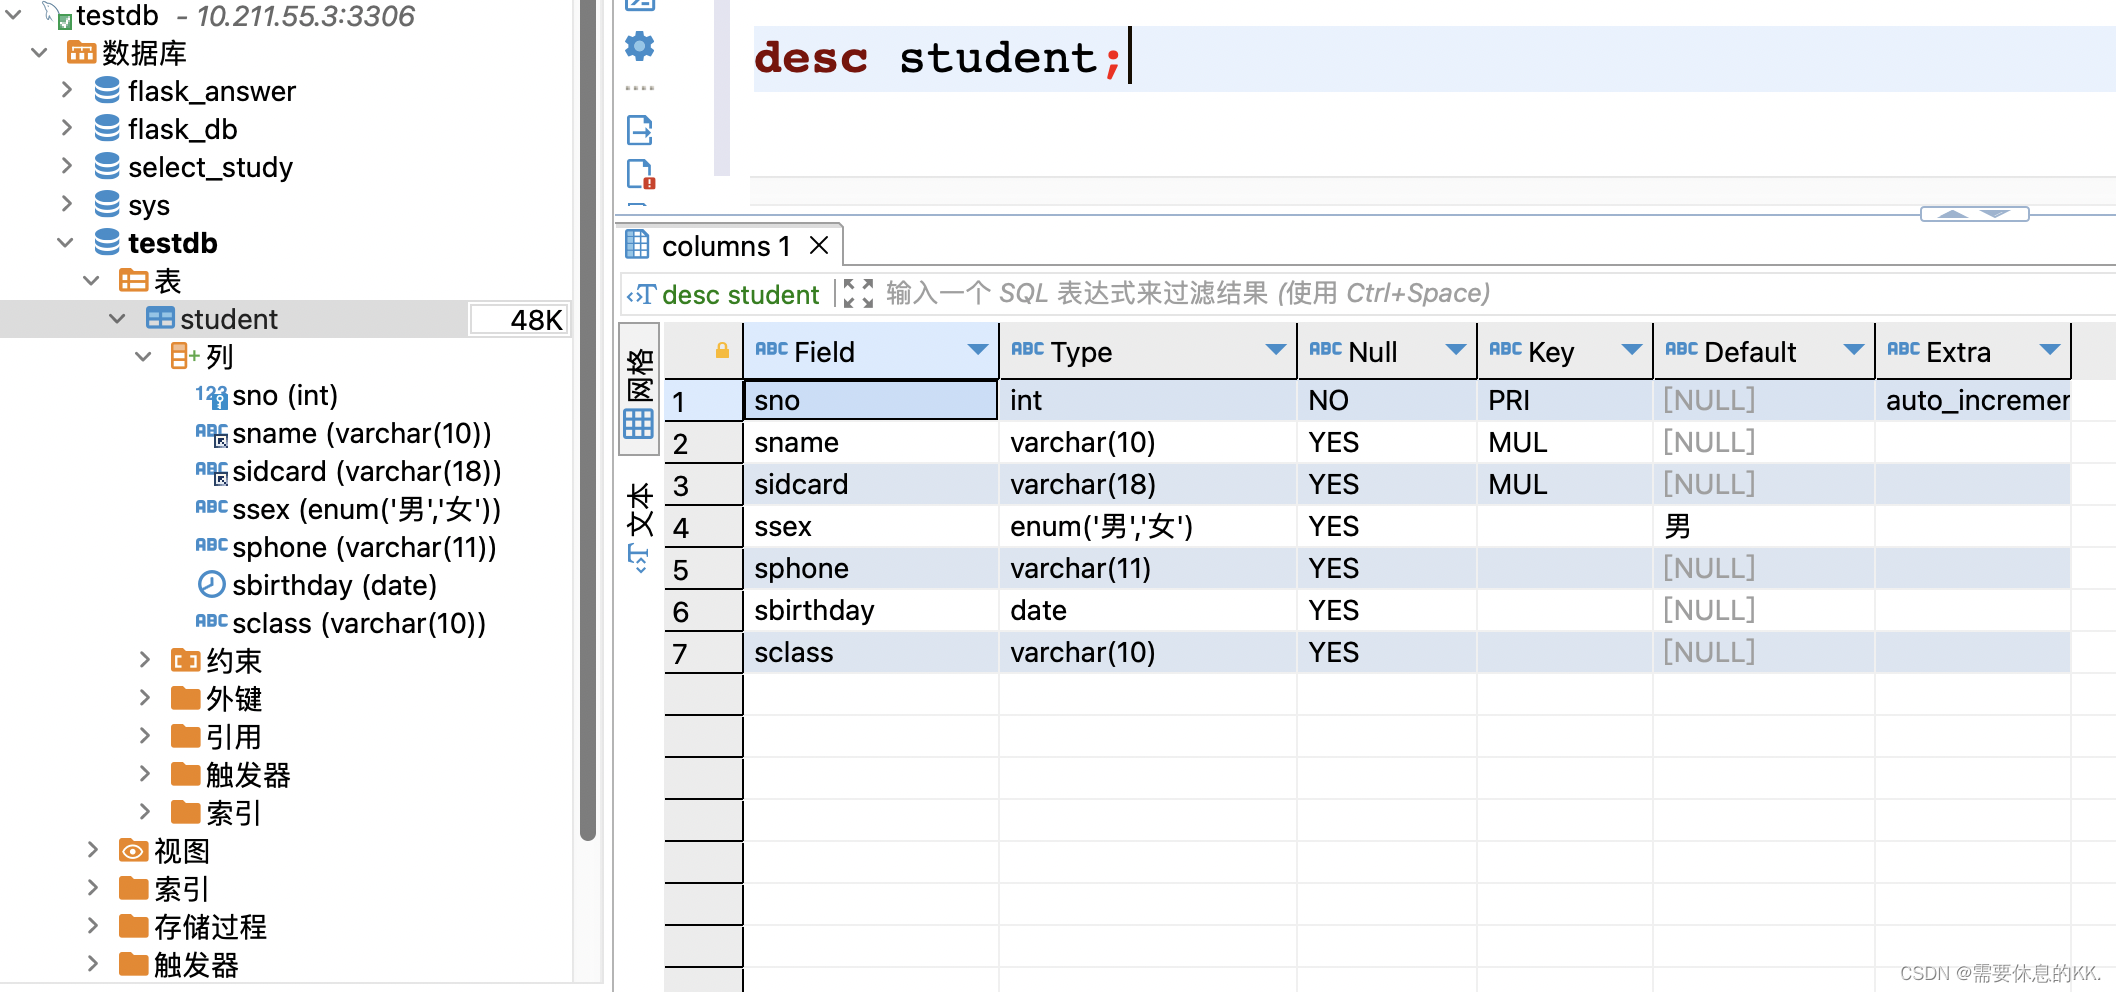Expand the select_study database node
Image resolution: width=2116 pixels, height=992 pixels.
(x=66, y=166)
